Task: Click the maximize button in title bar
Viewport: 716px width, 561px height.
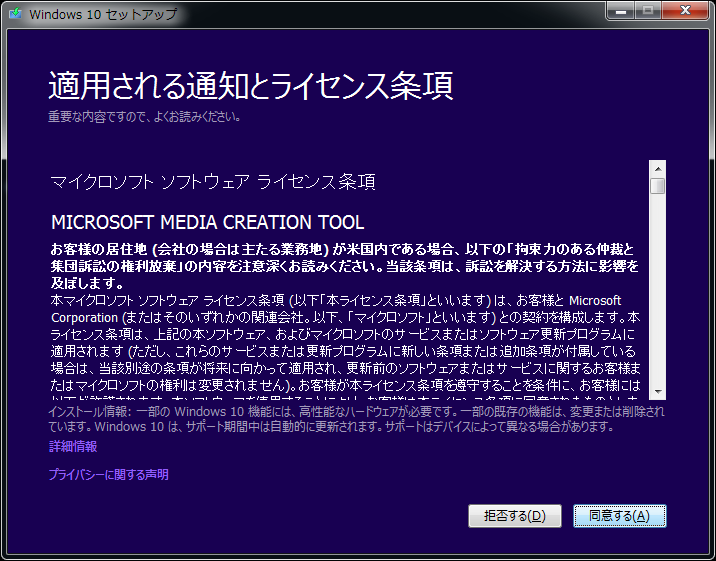Action: tap(647, 11)
